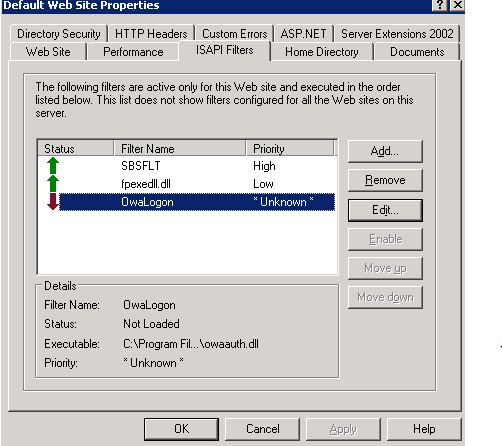Click the red down arrow for OwaLogon
Viewport: 502px width, 446px height.
point(53,202)
